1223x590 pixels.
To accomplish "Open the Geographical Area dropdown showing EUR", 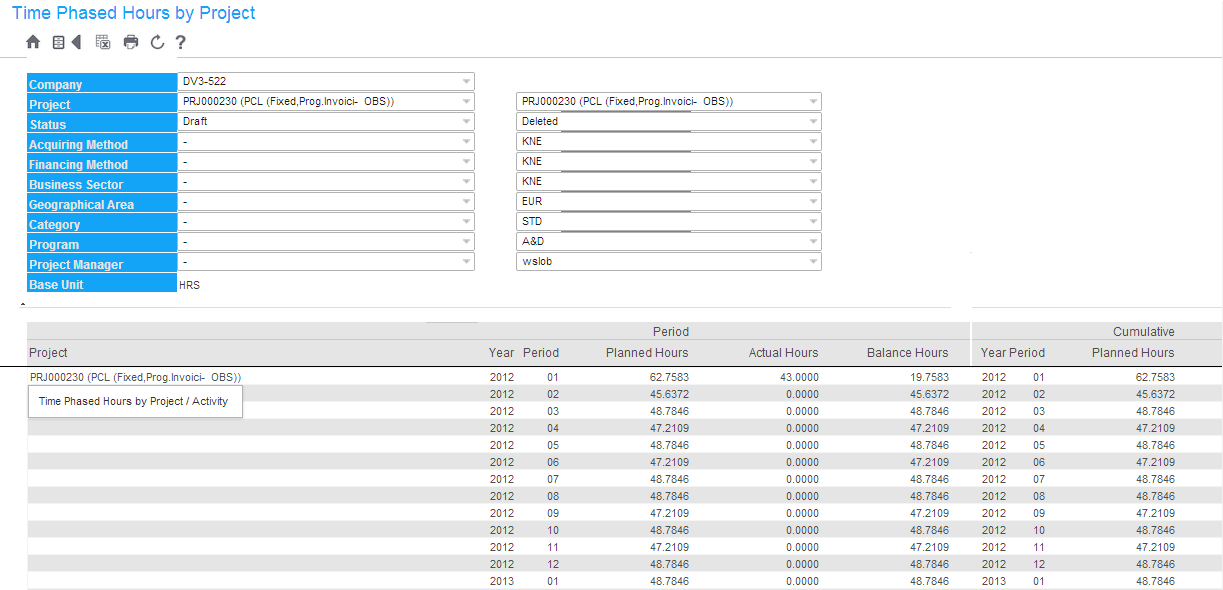I will point(813,202).
